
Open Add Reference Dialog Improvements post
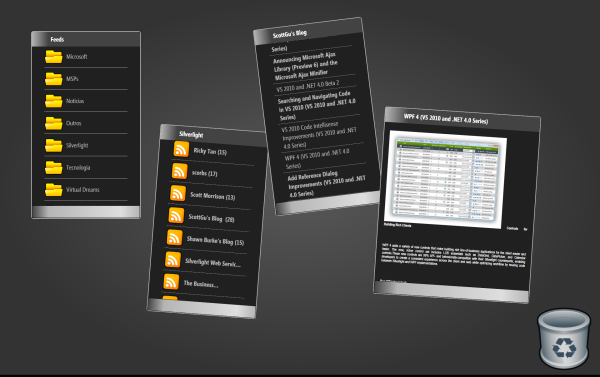326,184
